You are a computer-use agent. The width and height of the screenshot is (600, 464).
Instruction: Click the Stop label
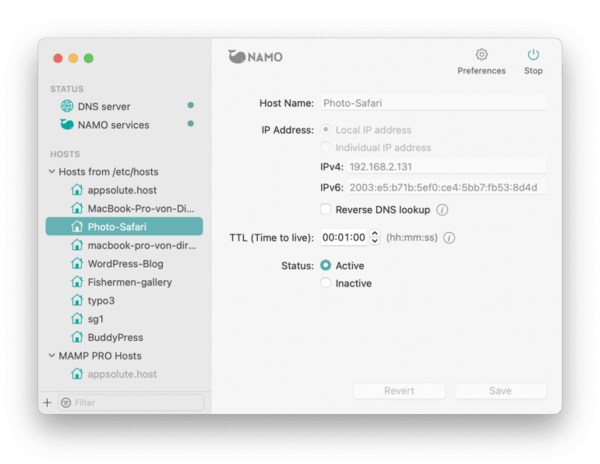point(533,71)
